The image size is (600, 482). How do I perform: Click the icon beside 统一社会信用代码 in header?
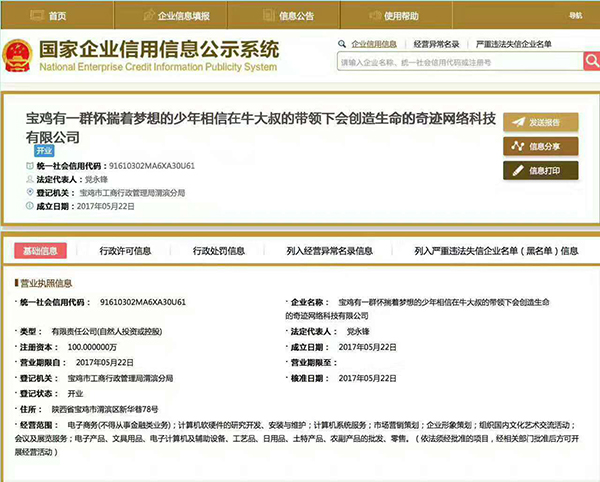(29, 166)
